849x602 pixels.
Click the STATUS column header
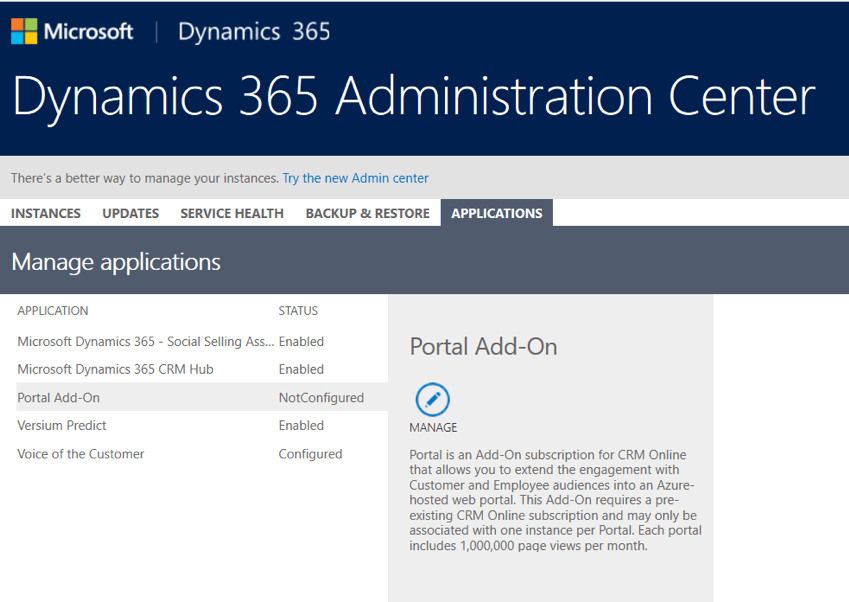coord(298,311)
